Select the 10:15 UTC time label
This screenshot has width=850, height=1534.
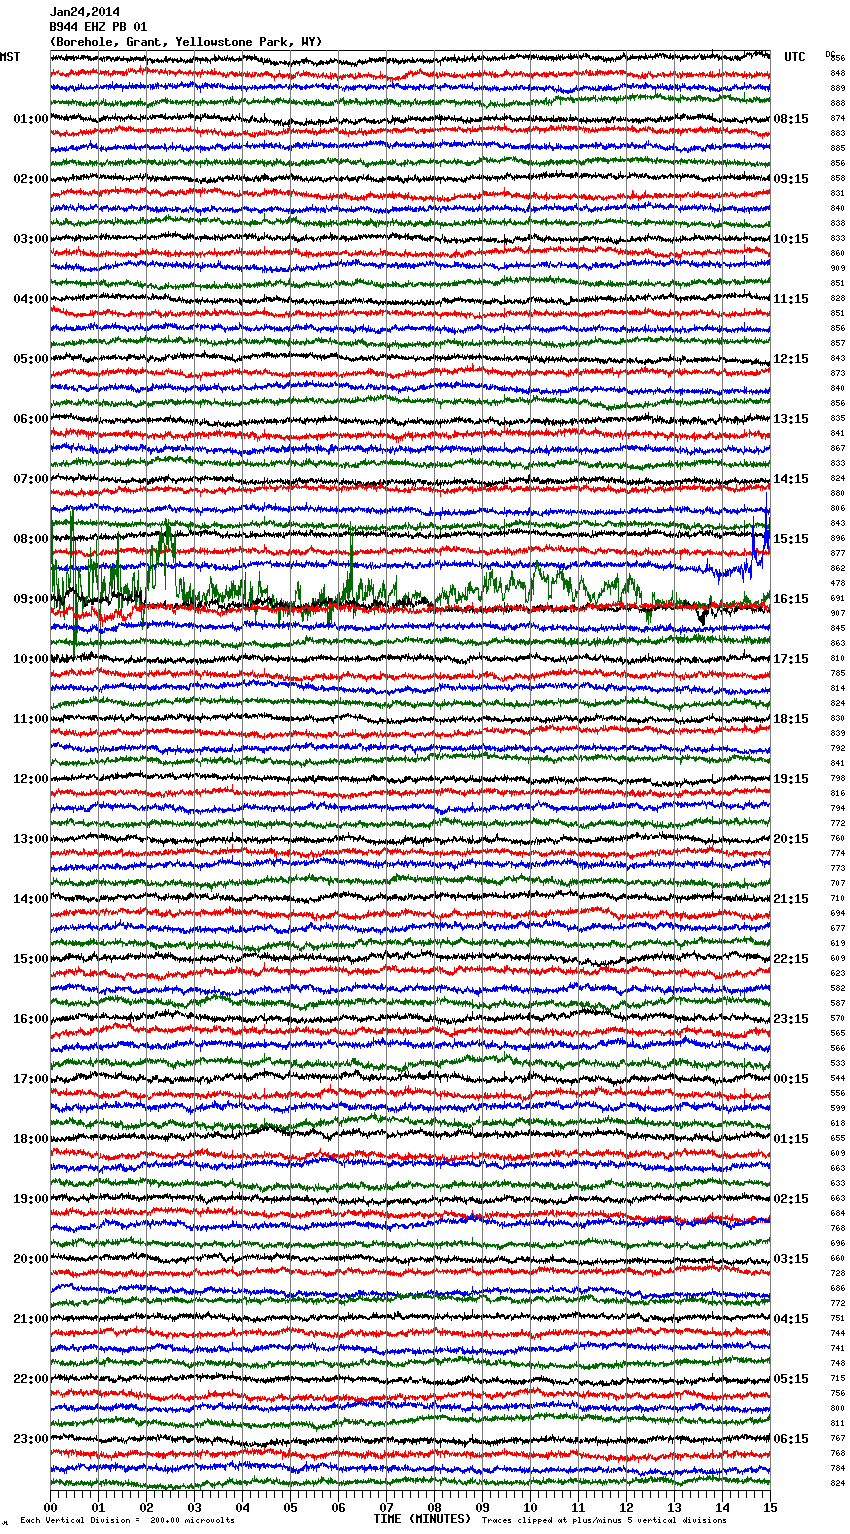click(791, 239)
